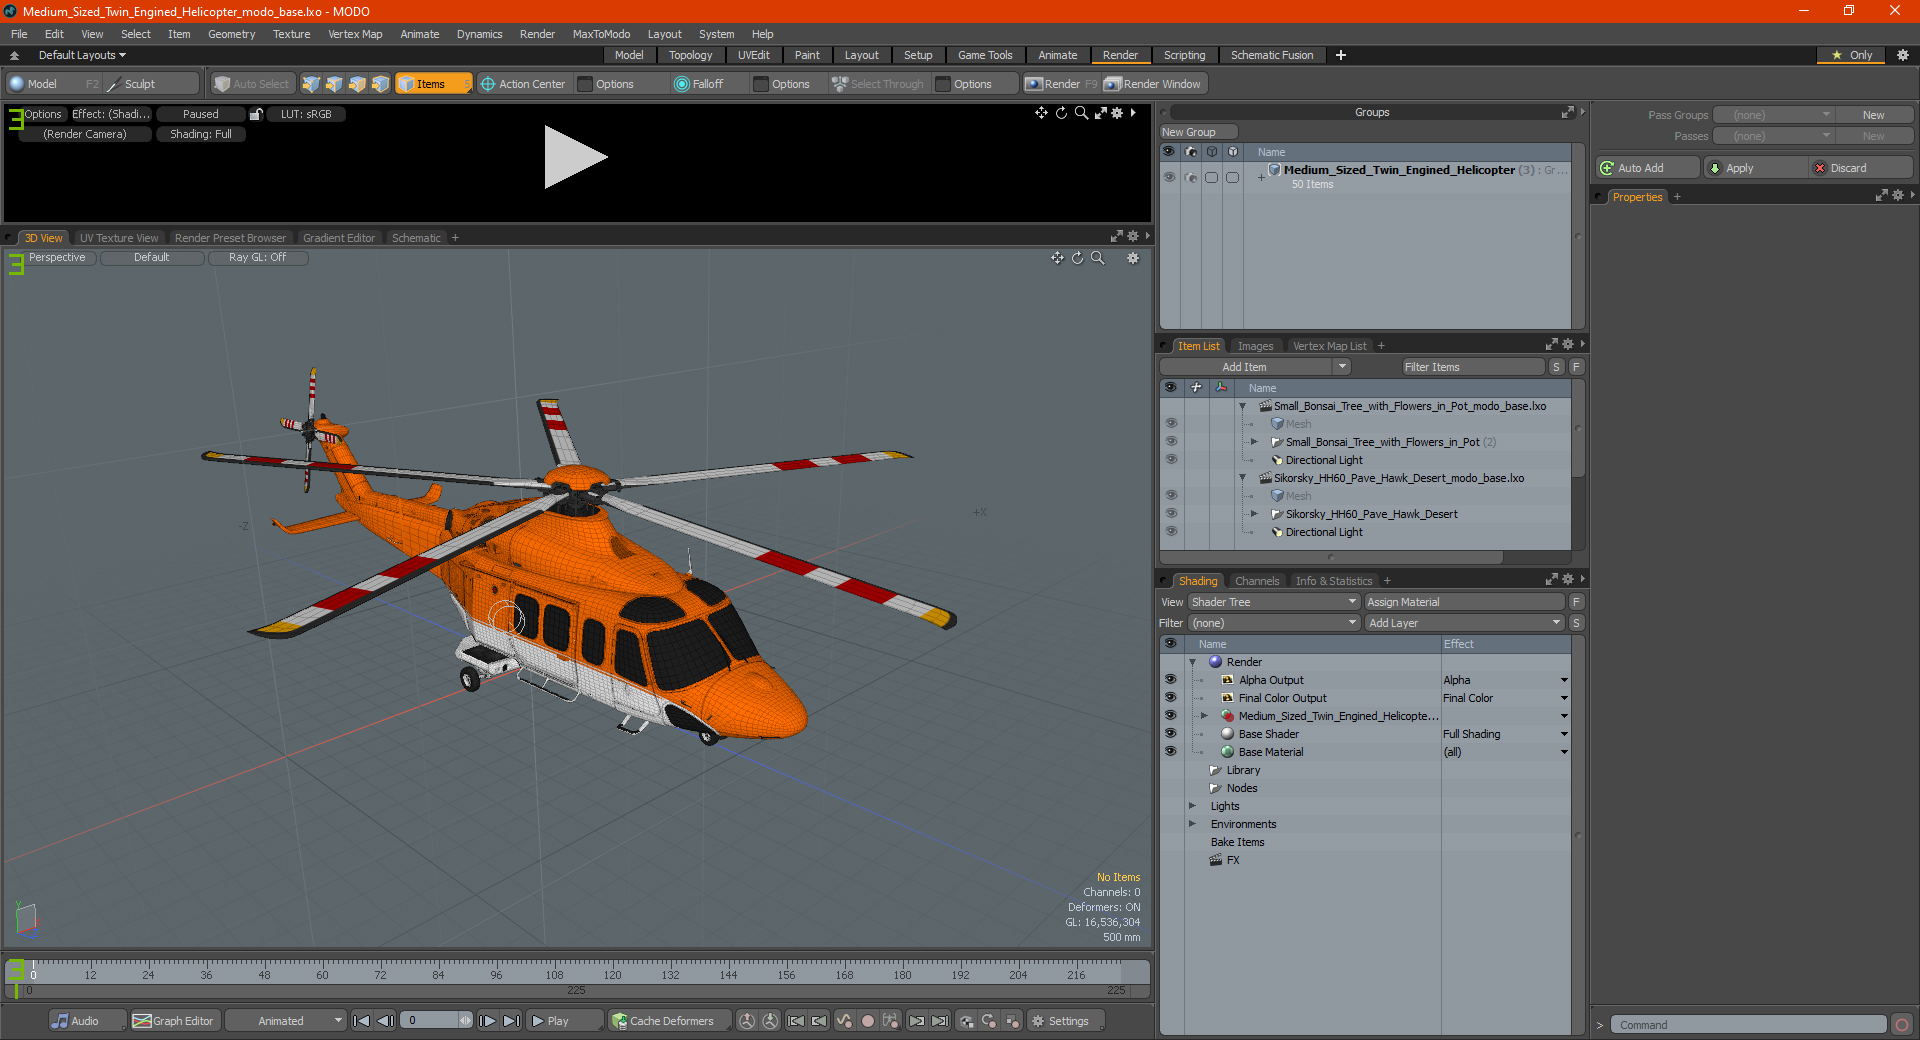Open the Filter (none) dropdown
The height and width of the screenshot is (1040, 1920).
point(1274,623)
